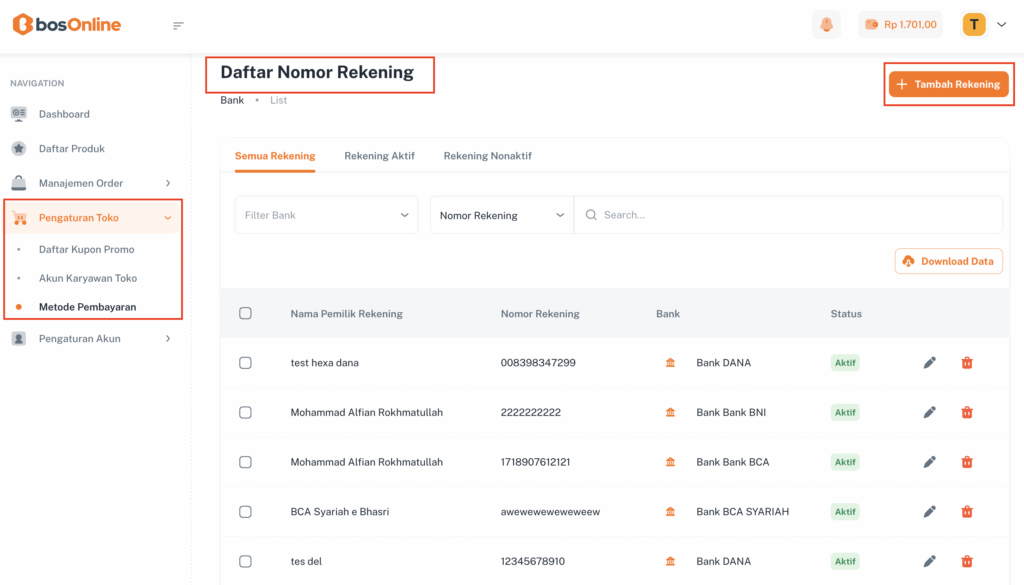This screenshot has height=585, width=1024.
Task: Open the Nomor Rekening search-type dropdown
Action: [x=501, y=215]
